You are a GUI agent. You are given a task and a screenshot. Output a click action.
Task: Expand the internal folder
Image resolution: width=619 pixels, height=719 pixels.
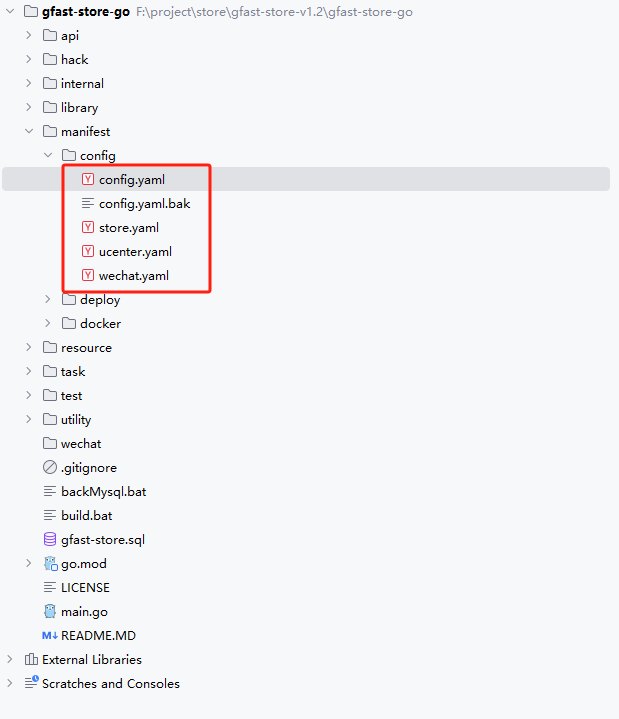click(x=30, y=84)
